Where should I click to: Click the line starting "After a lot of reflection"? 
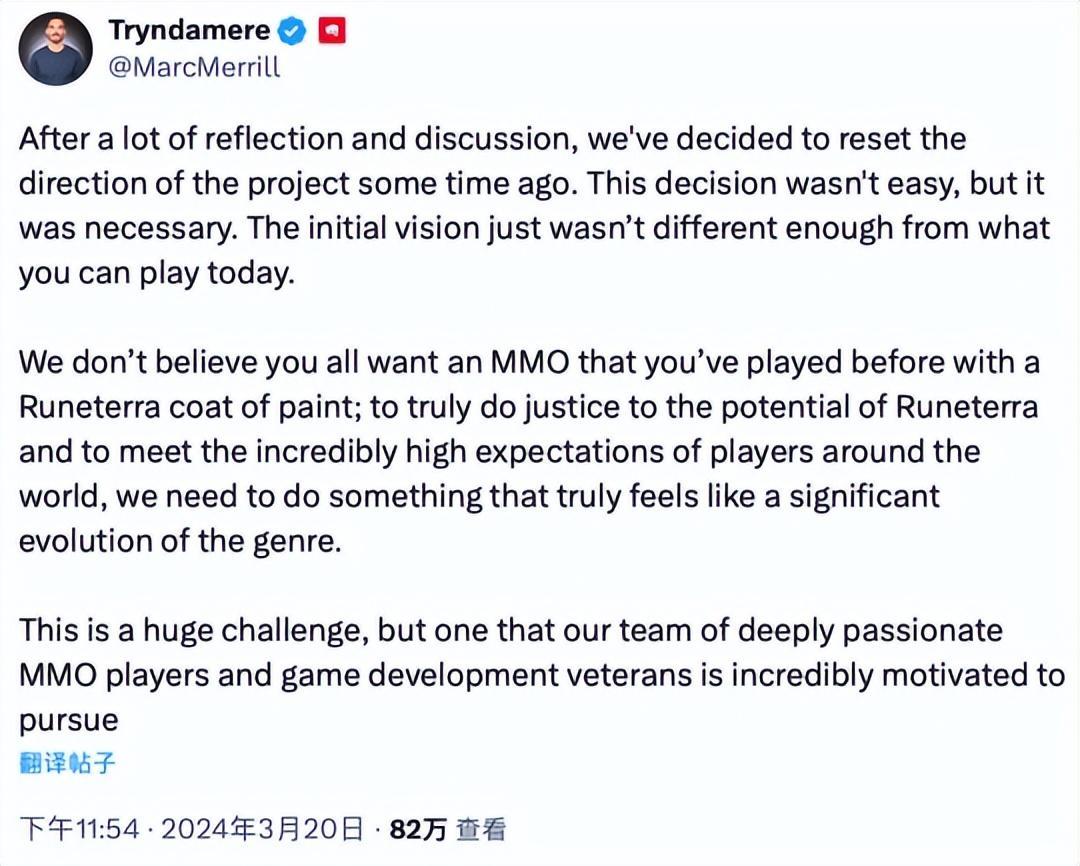click(x=492, y=138)
